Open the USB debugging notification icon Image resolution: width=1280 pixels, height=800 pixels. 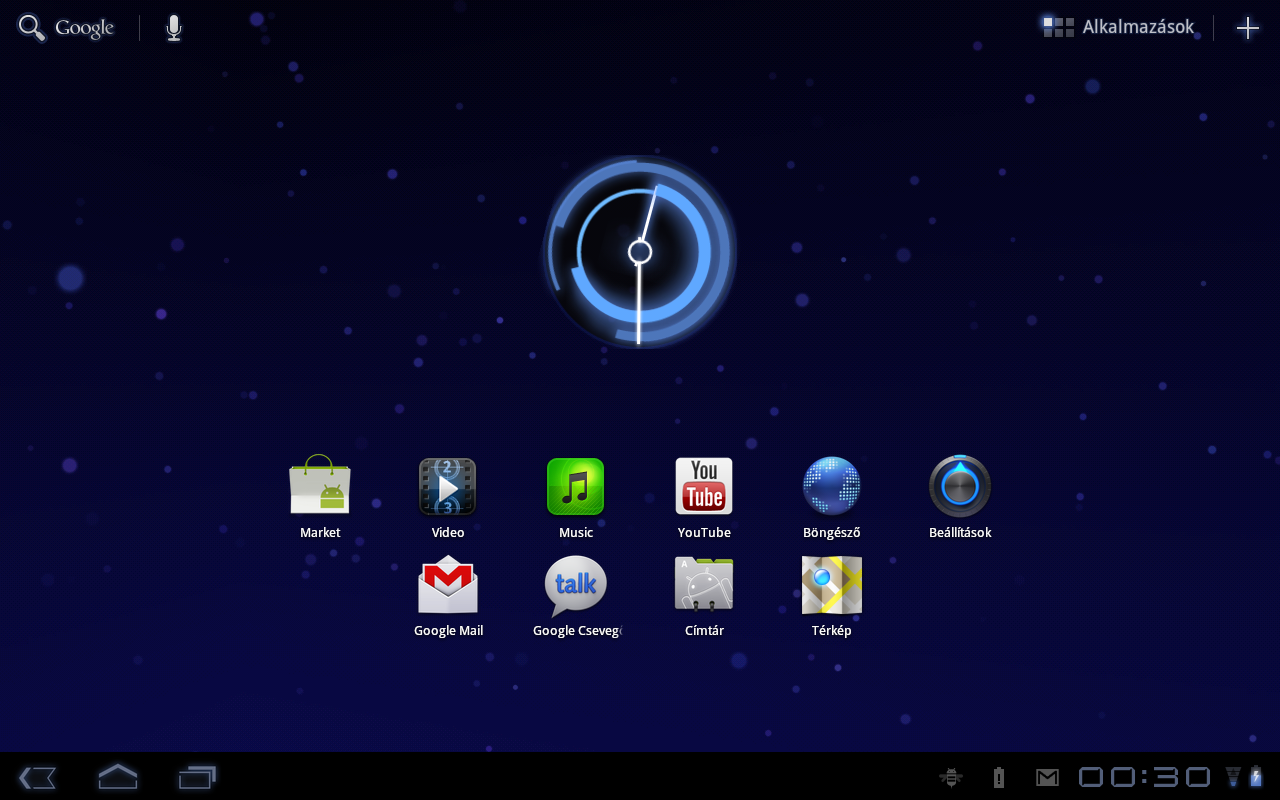pyautogui.click(x=951, y=777)
